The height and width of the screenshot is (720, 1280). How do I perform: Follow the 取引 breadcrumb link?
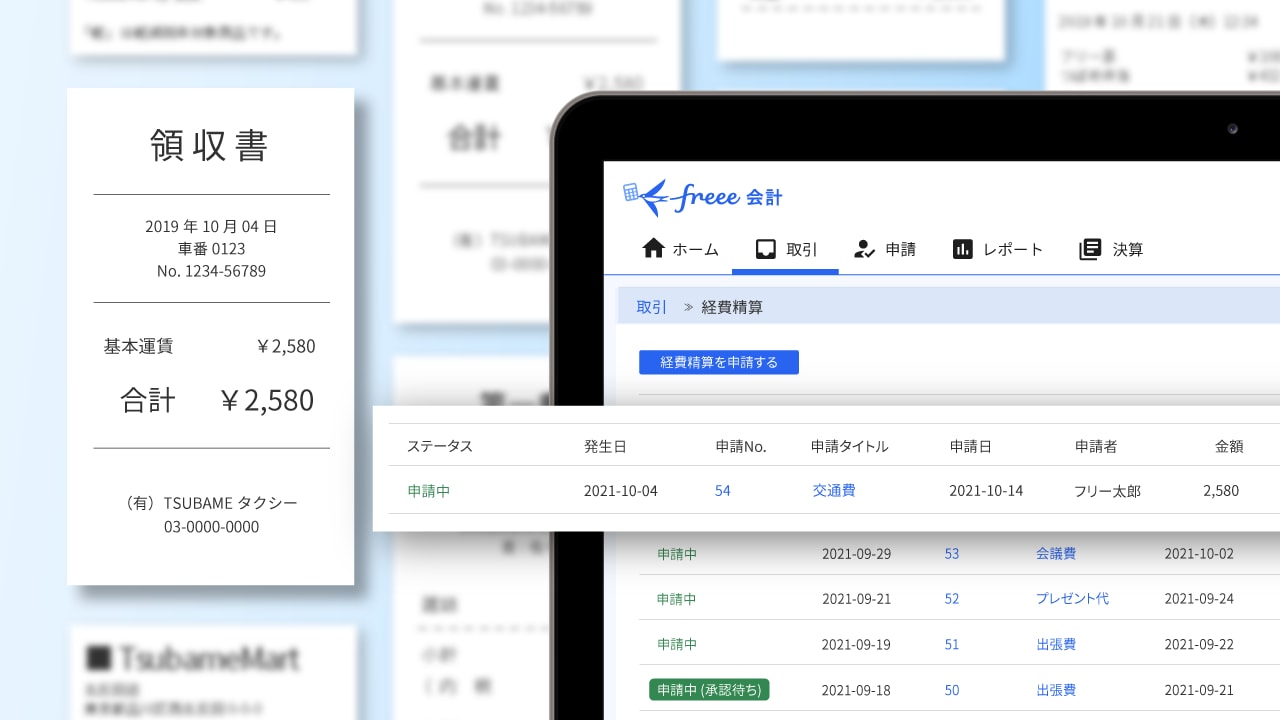pyautogui.click(x=651, y=306)
